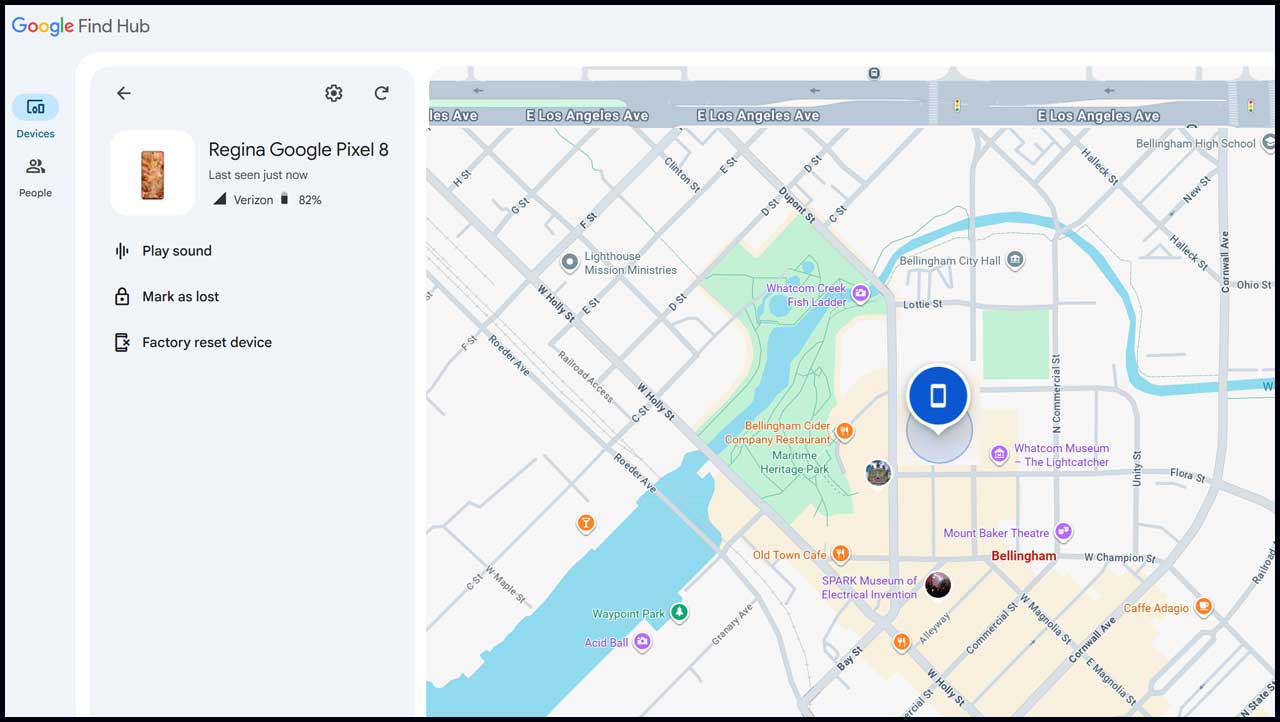This screenshot has height=722, width=1280.
Task: Select the blue phone marker on map
Action: tap(938, 395)
